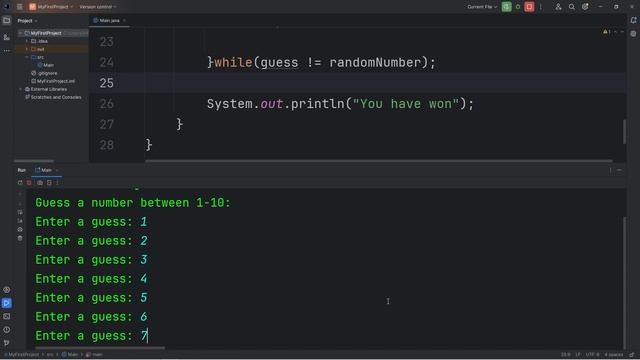Open the Problems tool window icon
This screenshot has width=640, height=360.
coord(7,329)
